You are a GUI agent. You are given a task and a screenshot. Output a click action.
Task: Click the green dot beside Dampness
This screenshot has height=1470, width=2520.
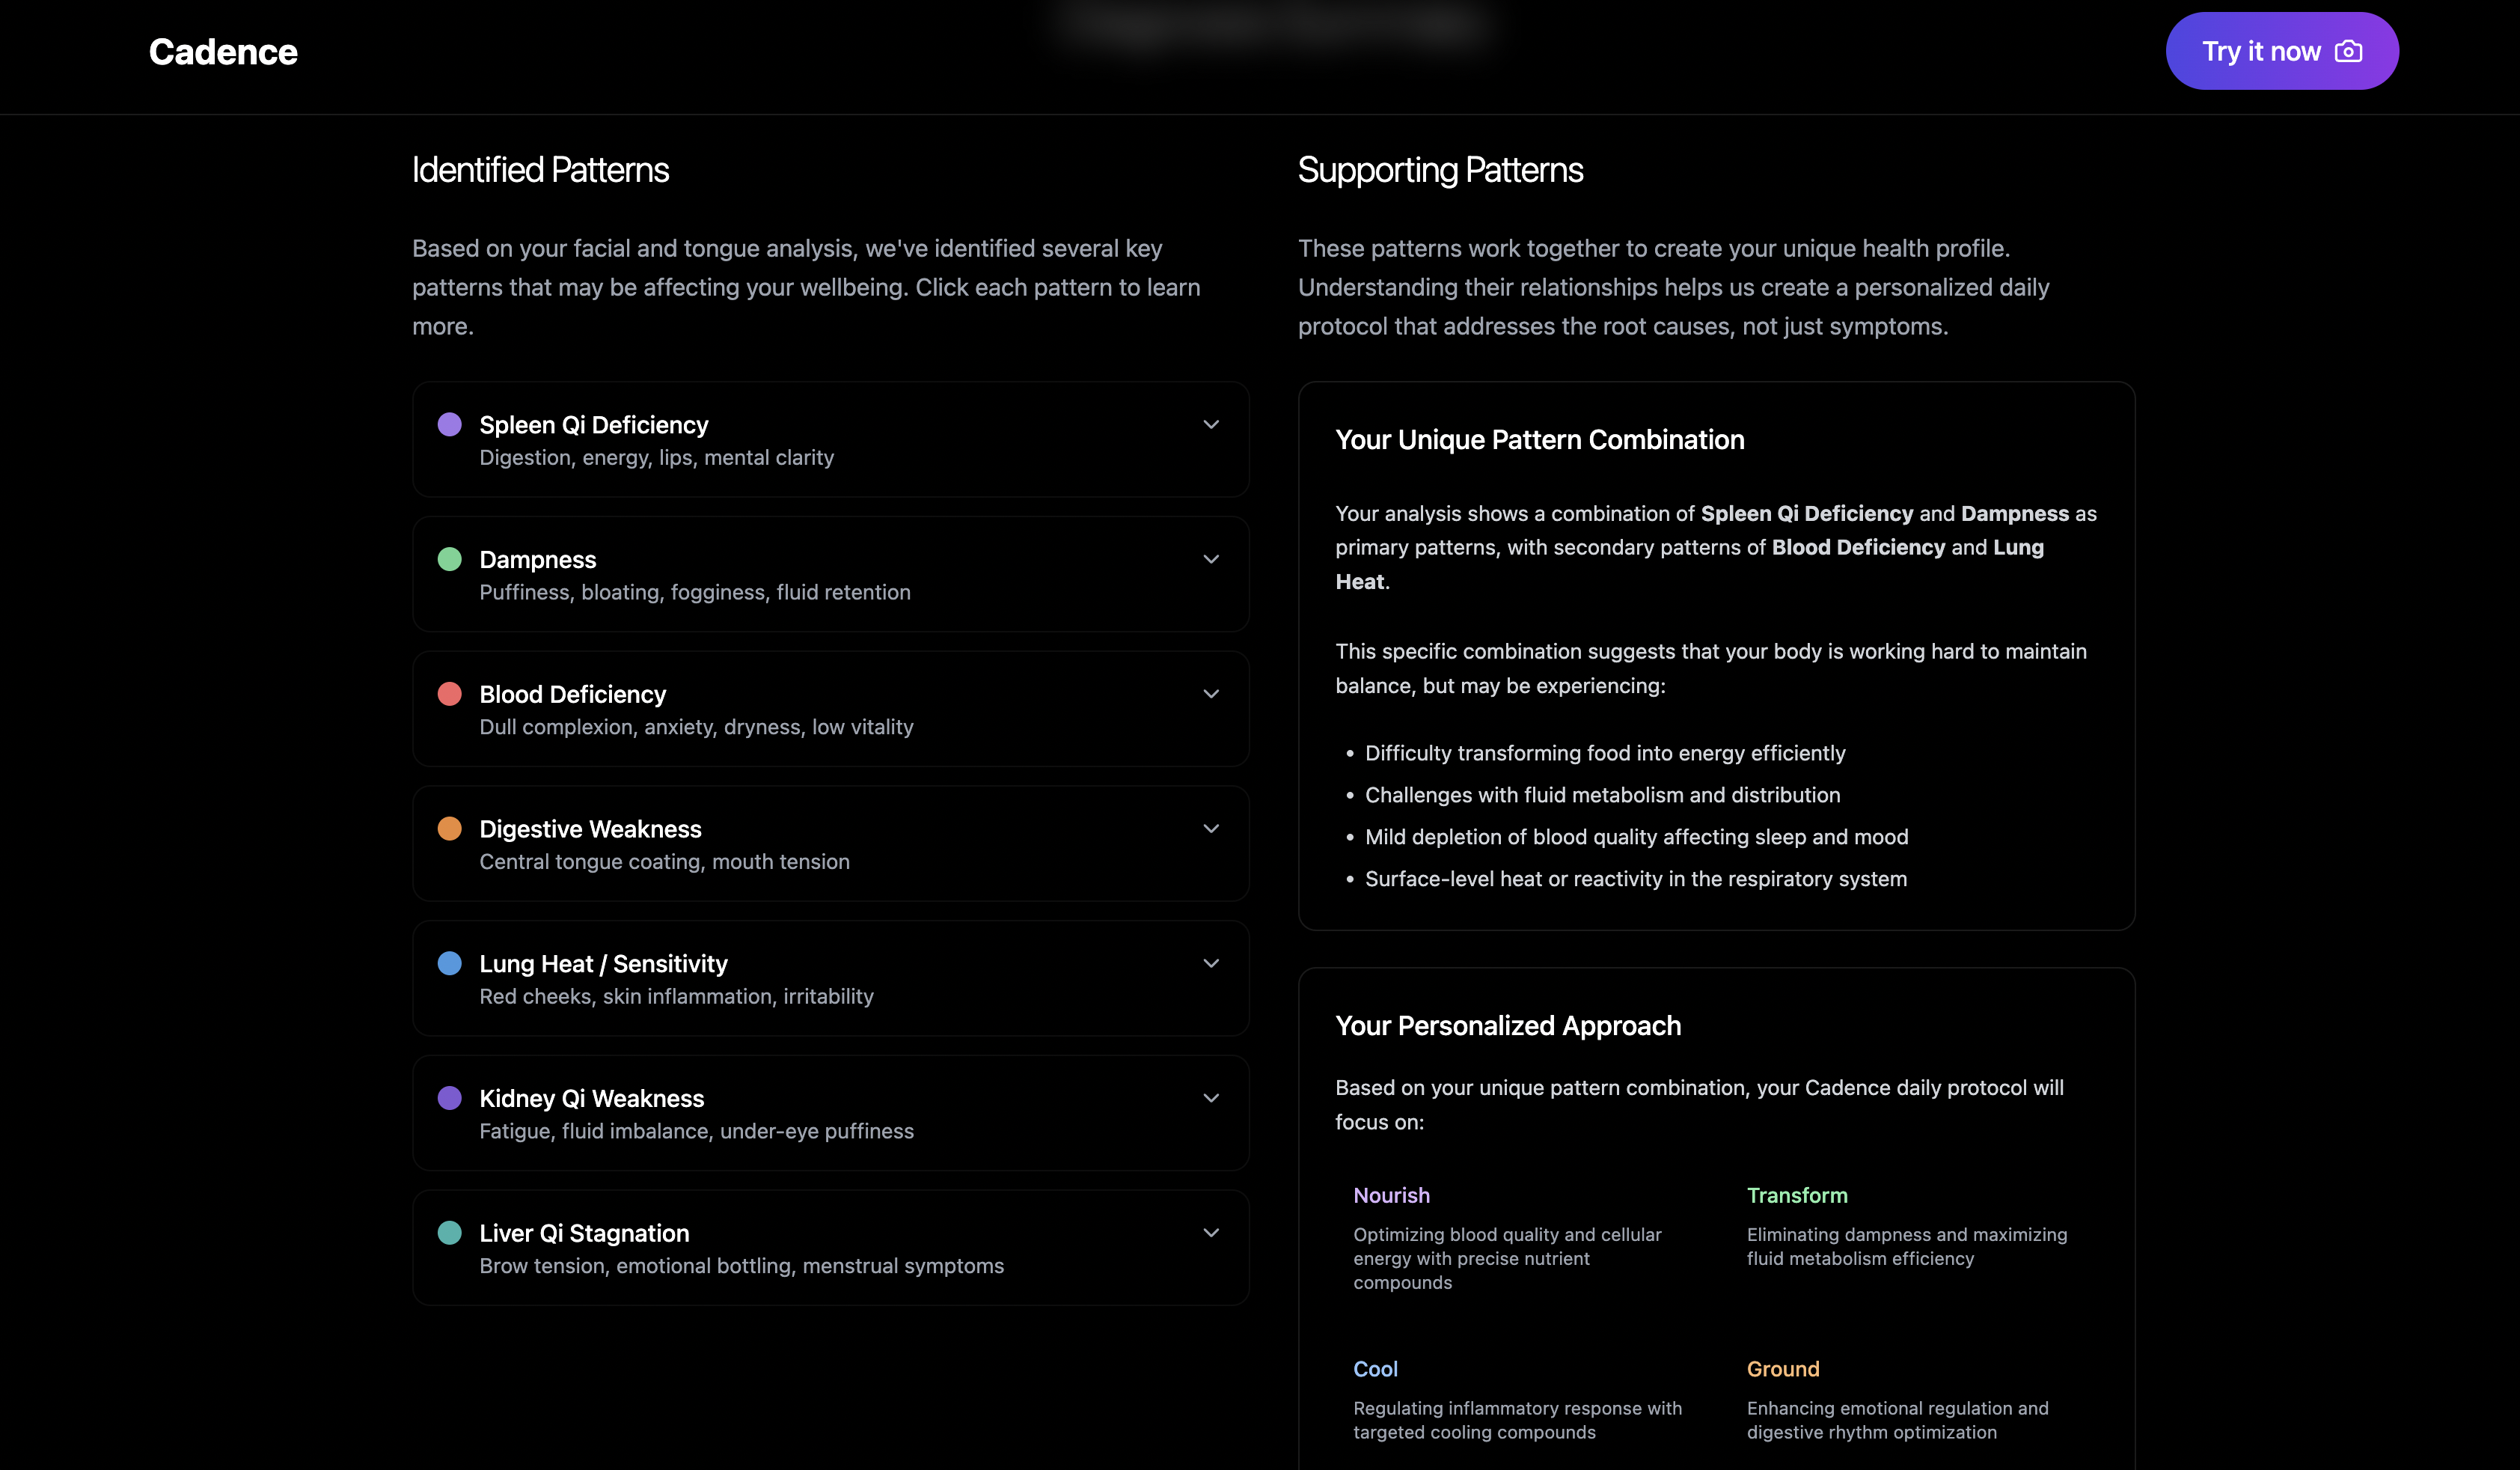coord(450,559)
